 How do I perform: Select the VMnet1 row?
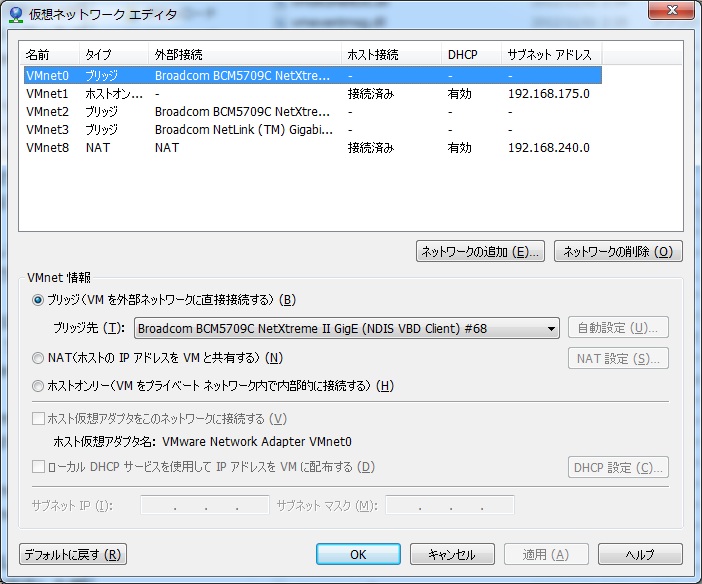(312, 94)
